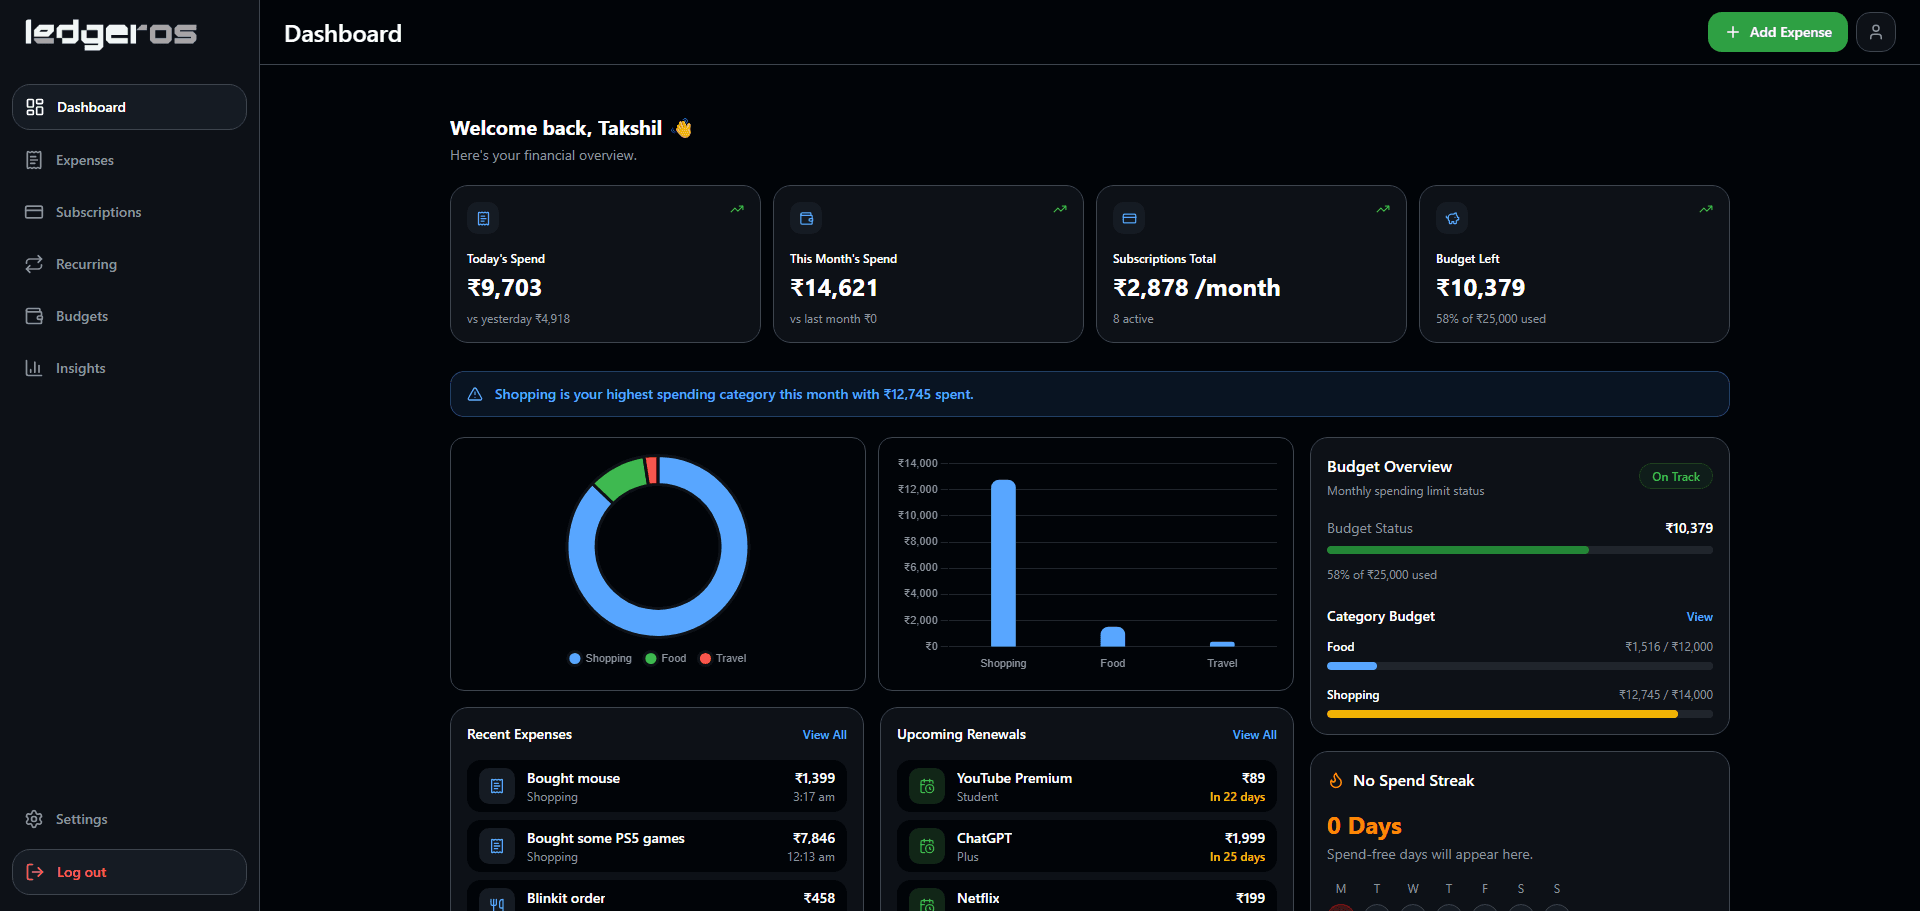Click the Travel legend swatch under donut chart
Screen dimensions: 1920x911
pos(705,658)
